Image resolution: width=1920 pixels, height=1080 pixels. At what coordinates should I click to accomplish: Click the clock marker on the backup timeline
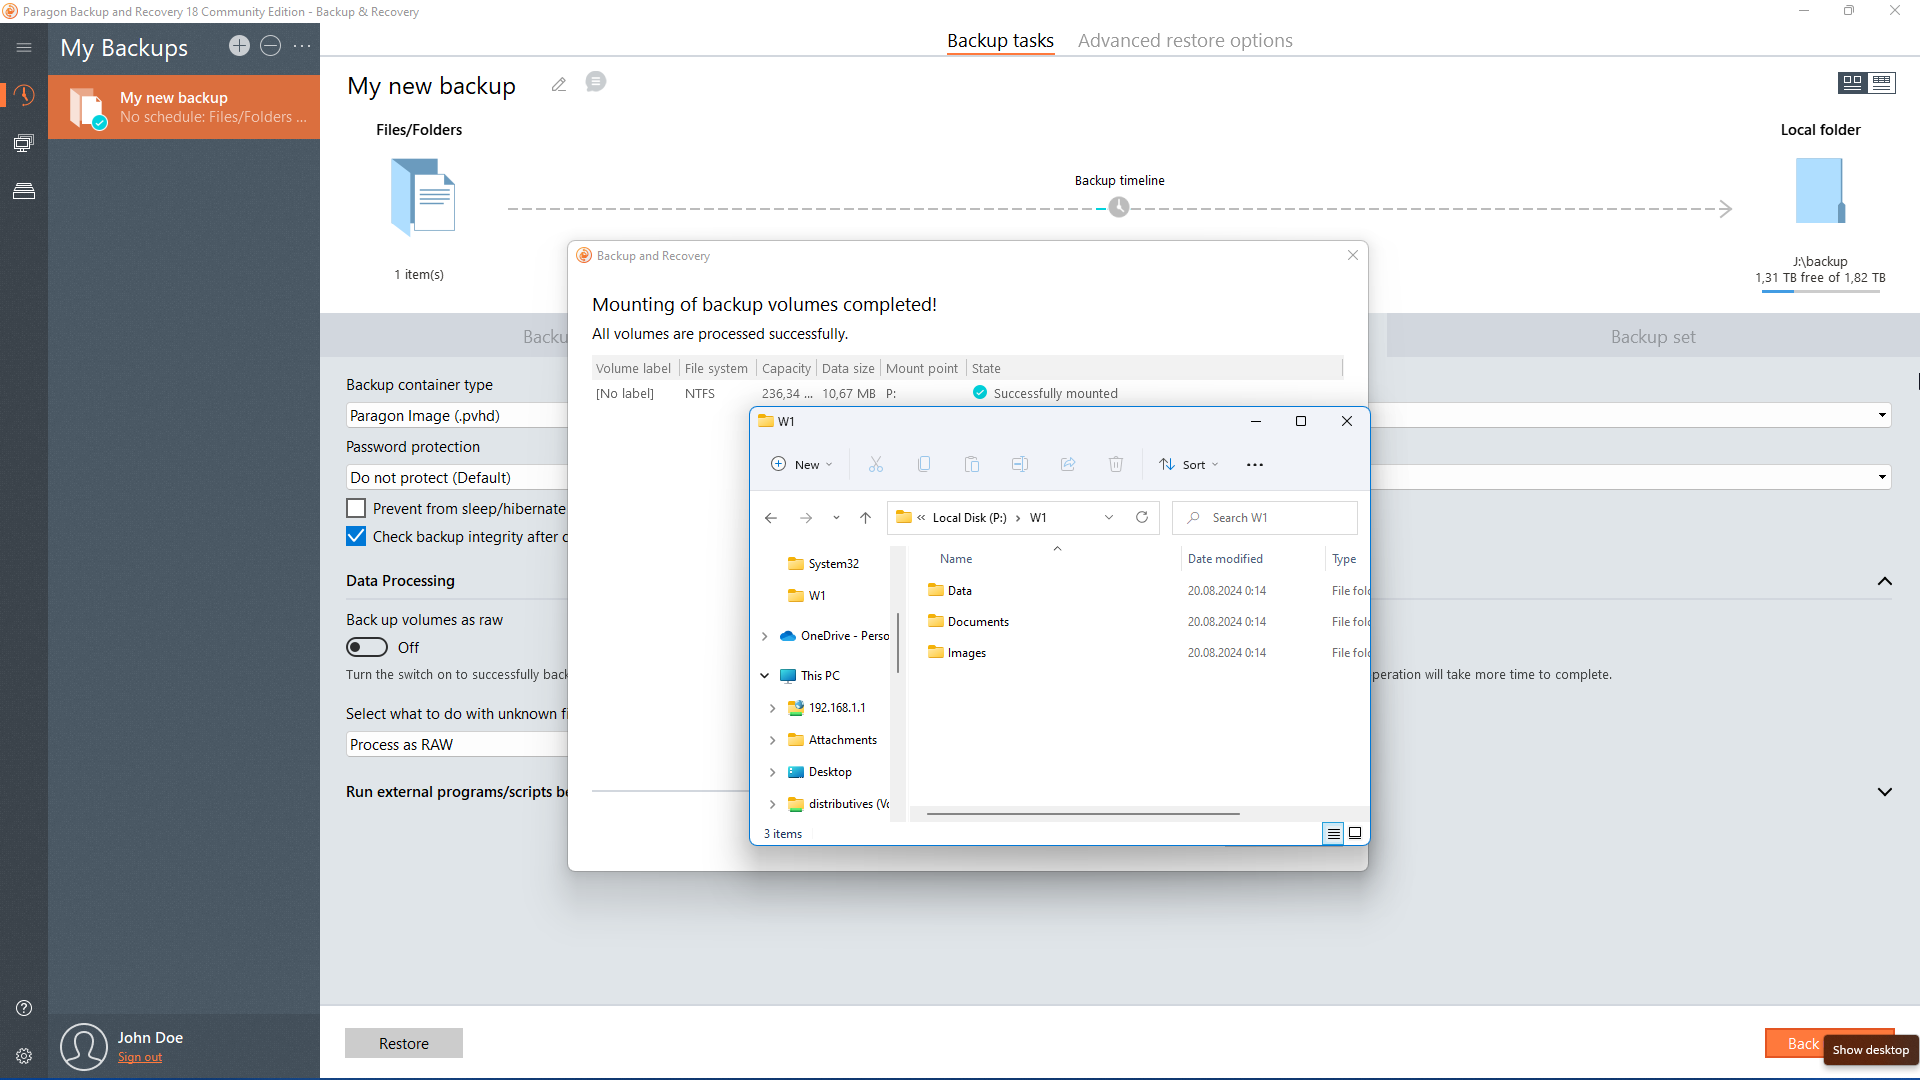(x=1119, y=208)
